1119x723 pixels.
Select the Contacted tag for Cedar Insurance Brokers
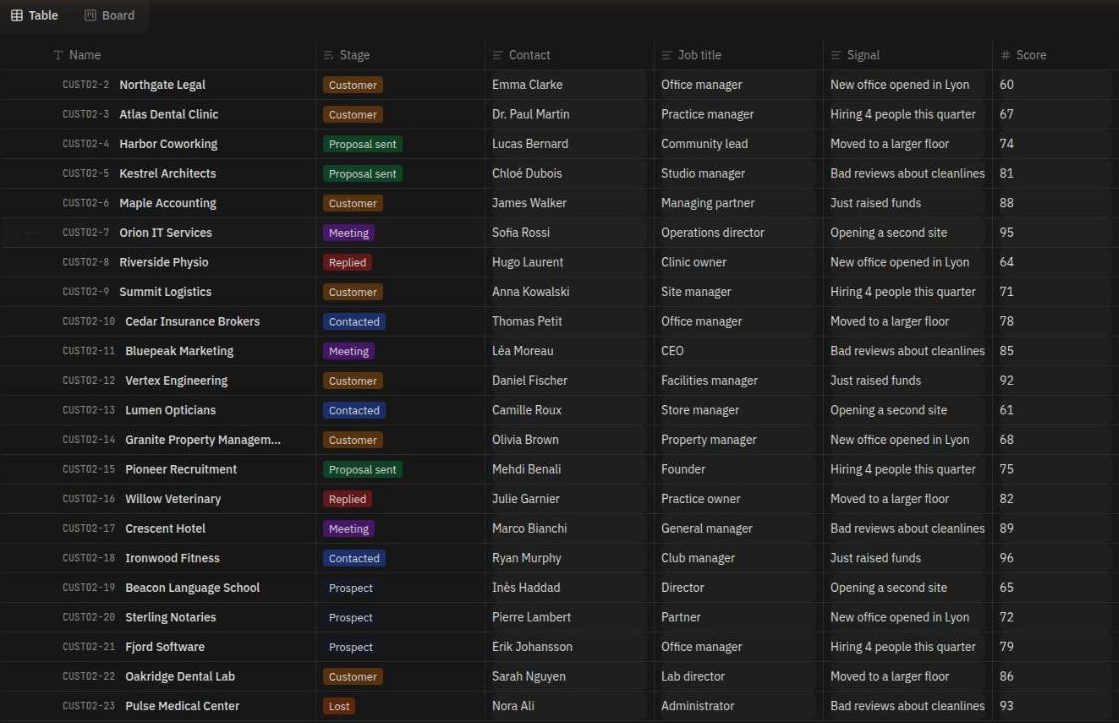pos(354,322)
